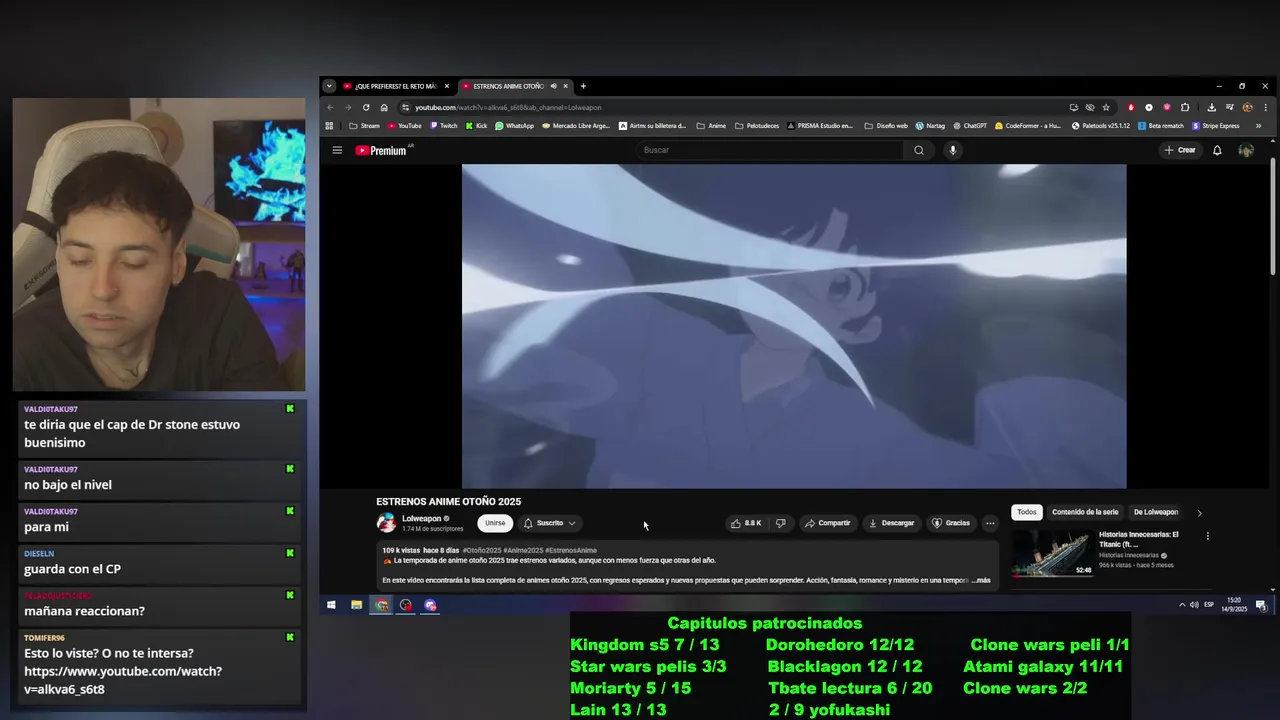
Task: Open options for Historias Innecesarias video
Action: pyautogui.click(x=1207, y=536)
